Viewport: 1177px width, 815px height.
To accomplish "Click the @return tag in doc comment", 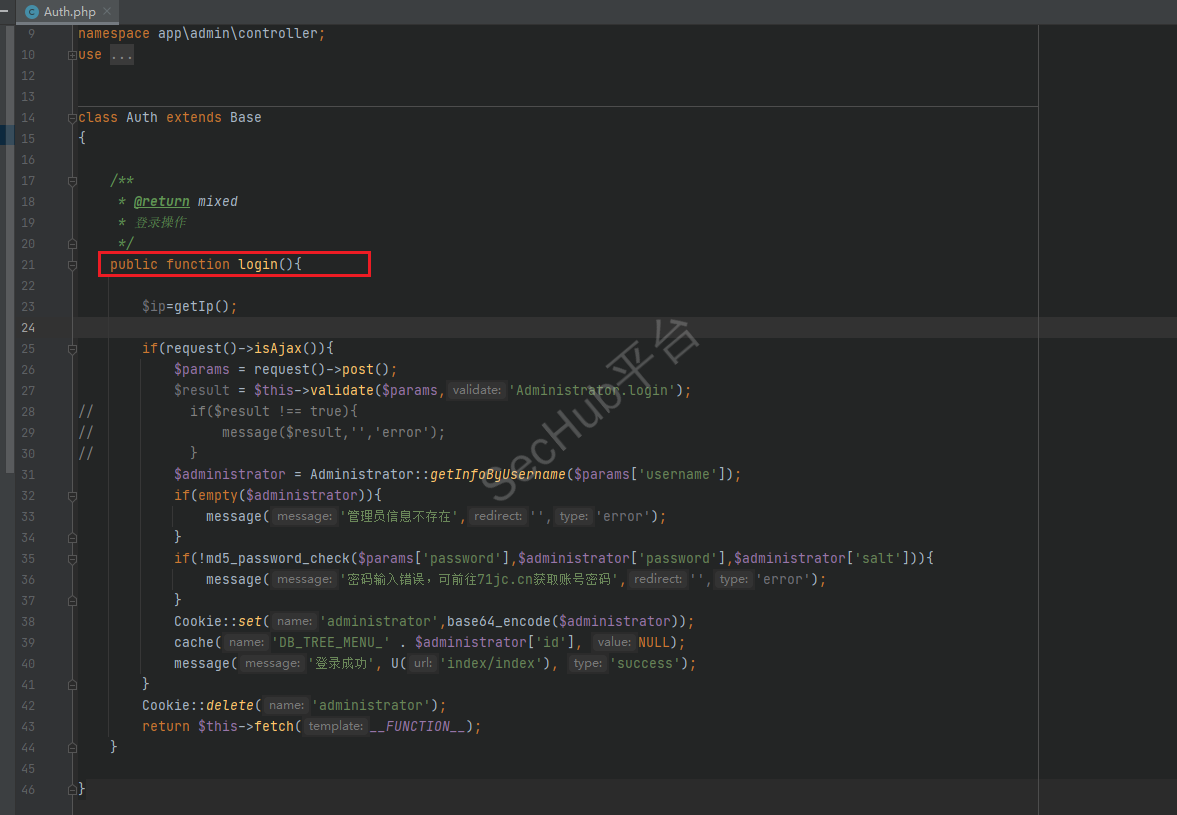I will tap(161, 202).
